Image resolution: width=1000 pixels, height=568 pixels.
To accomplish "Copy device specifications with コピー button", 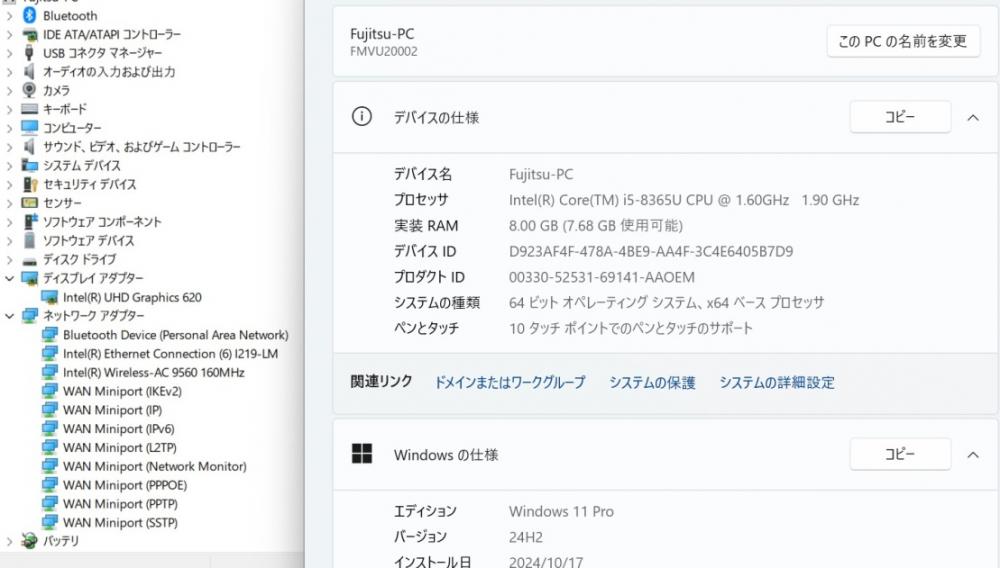I will pos(900,117).
